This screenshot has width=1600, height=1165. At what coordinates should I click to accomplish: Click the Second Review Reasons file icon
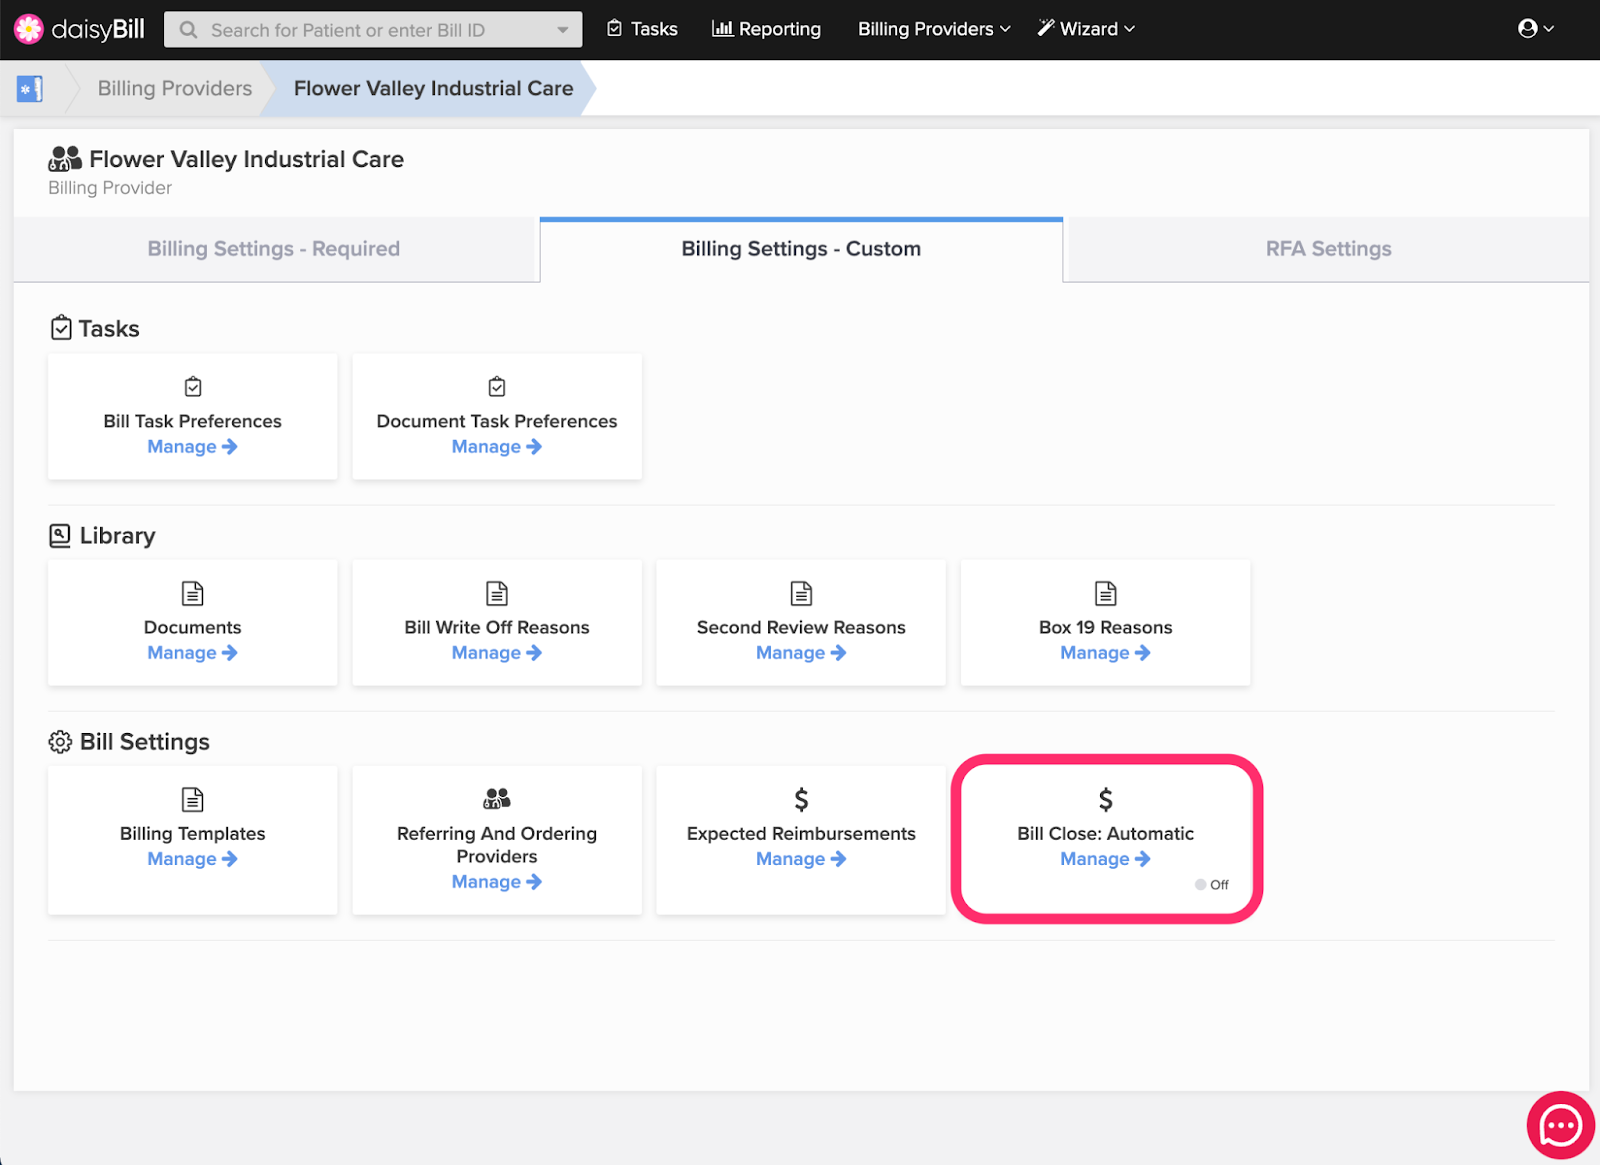(x=801, y=593)
